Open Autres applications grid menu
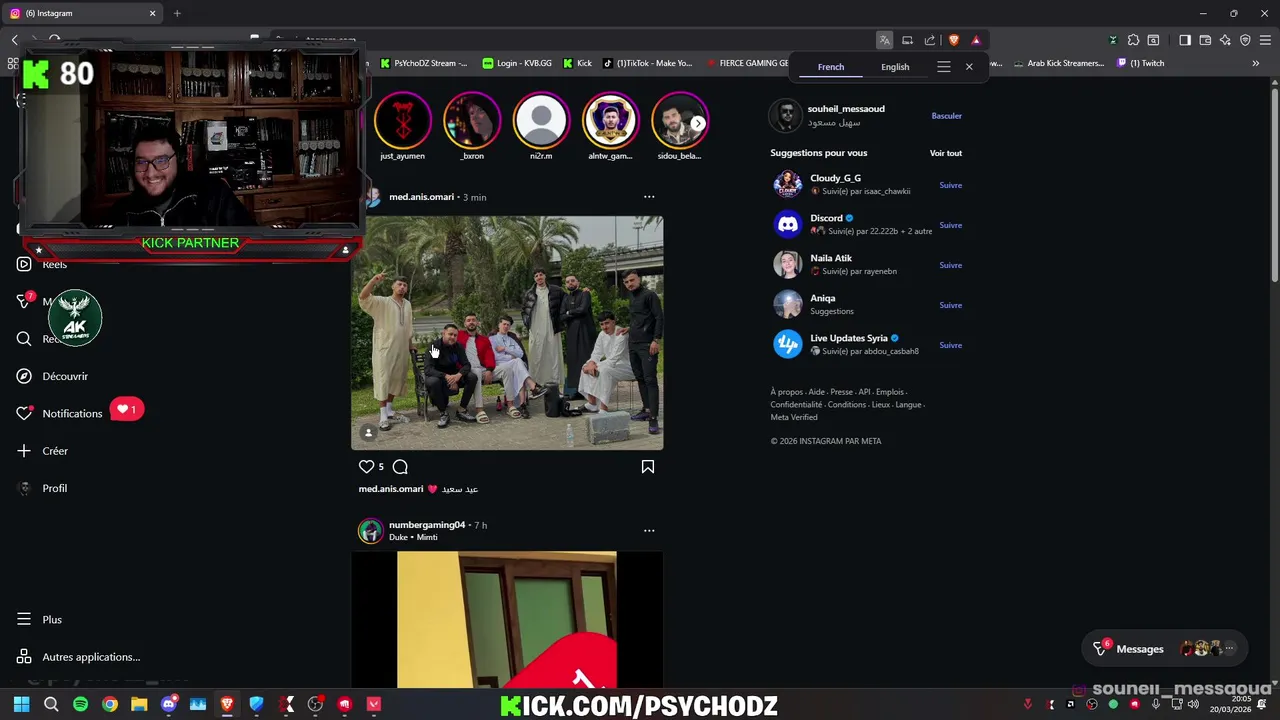 tap(79, 657)
